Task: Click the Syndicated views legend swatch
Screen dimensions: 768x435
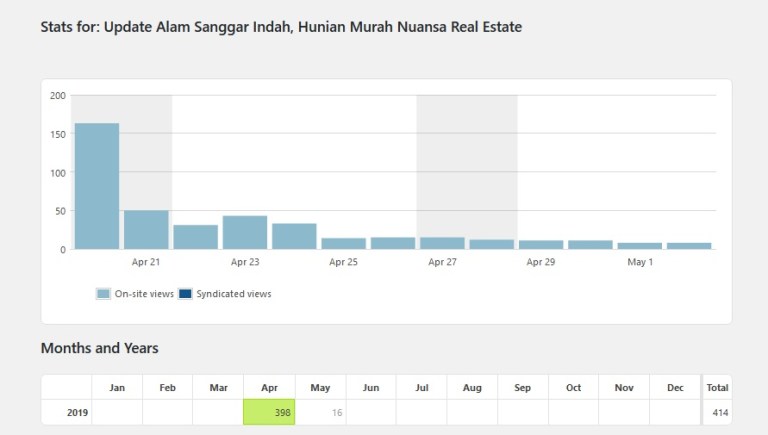Action: (186, 294)
